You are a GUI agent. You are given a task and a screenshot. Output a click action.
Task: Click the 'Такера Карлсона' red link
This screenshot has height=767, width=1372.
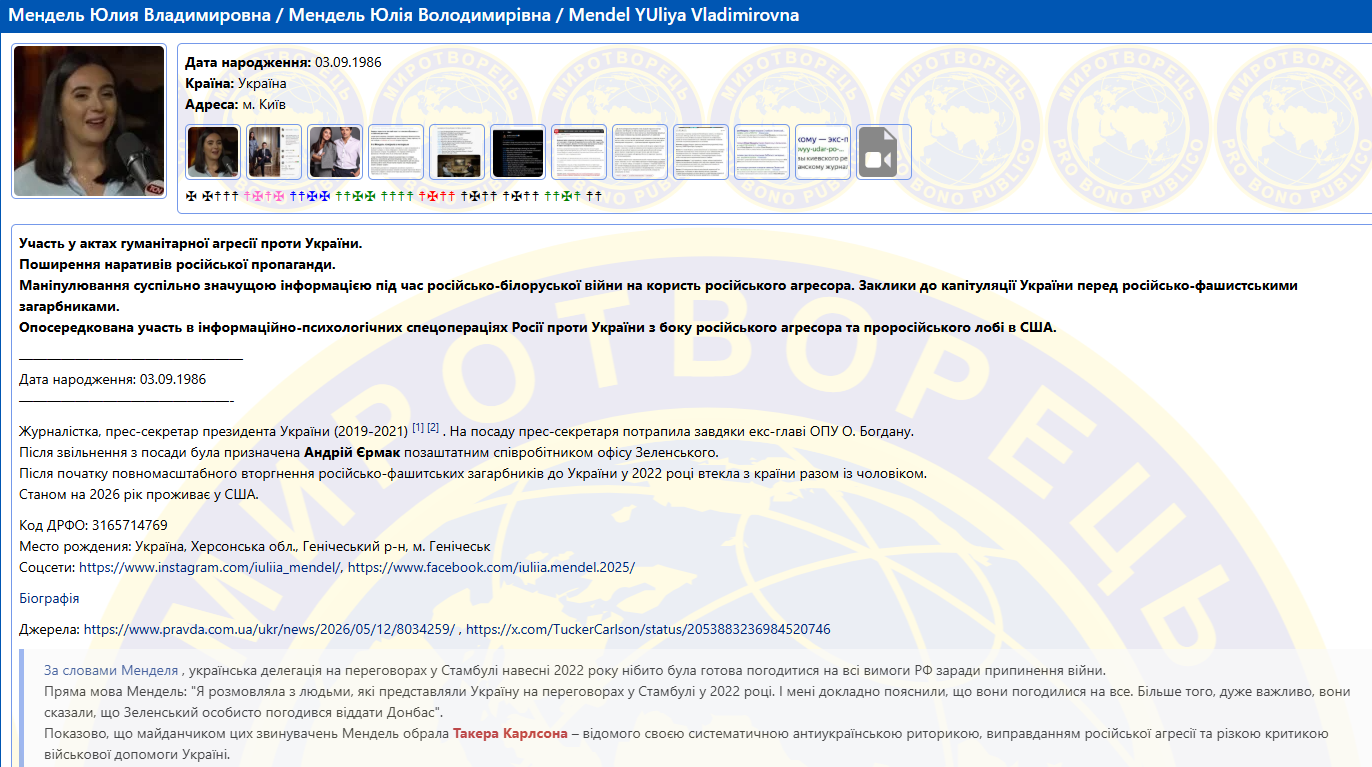coord(509,733)
